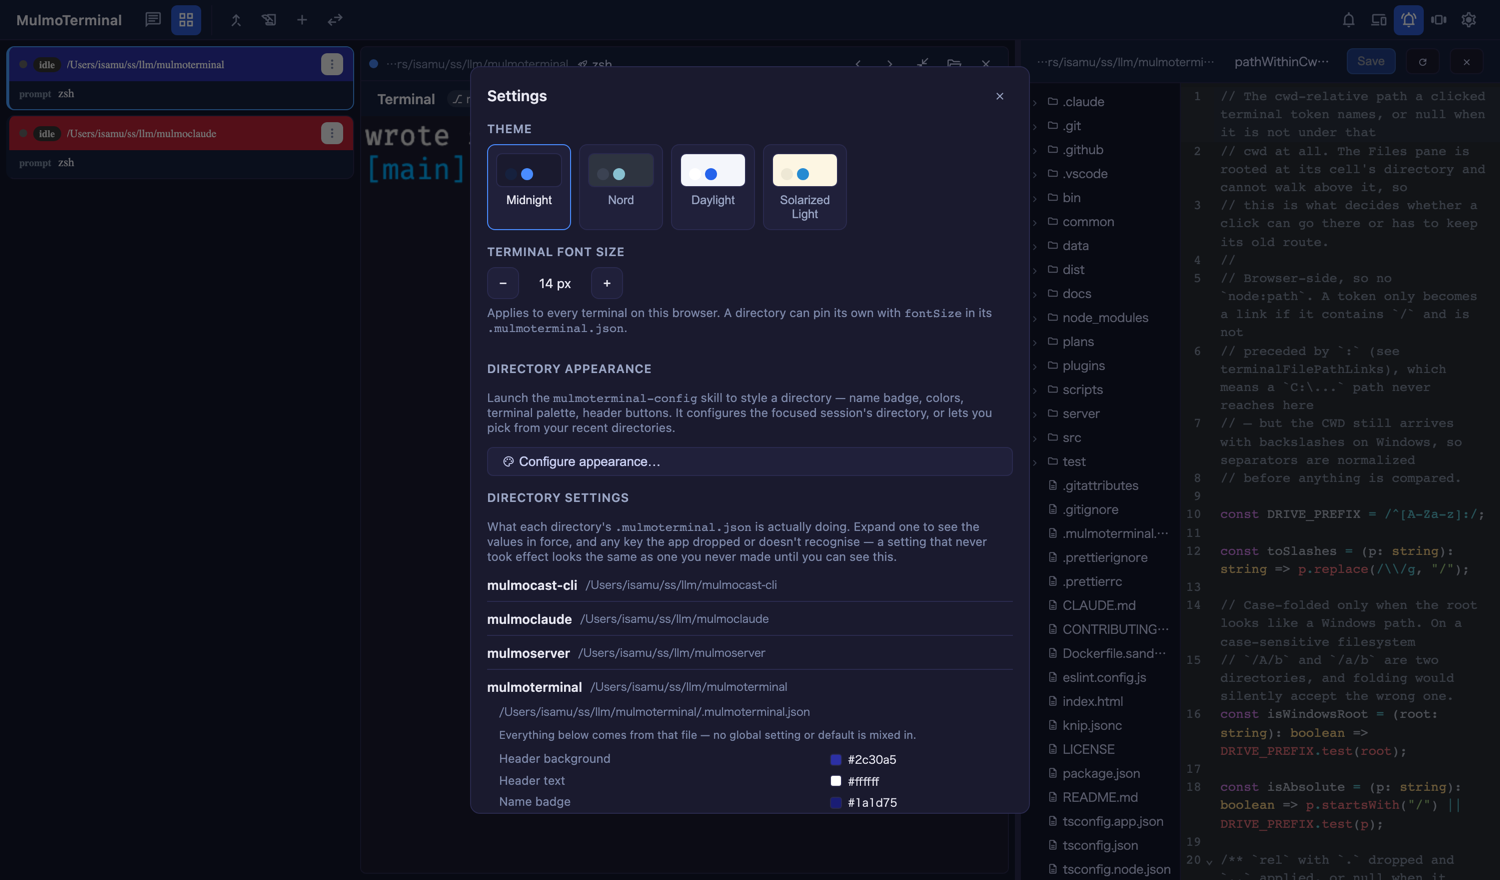1500x880 pixels.
Task: Expand mulmocast-cli directory settings
Action: 750,585
